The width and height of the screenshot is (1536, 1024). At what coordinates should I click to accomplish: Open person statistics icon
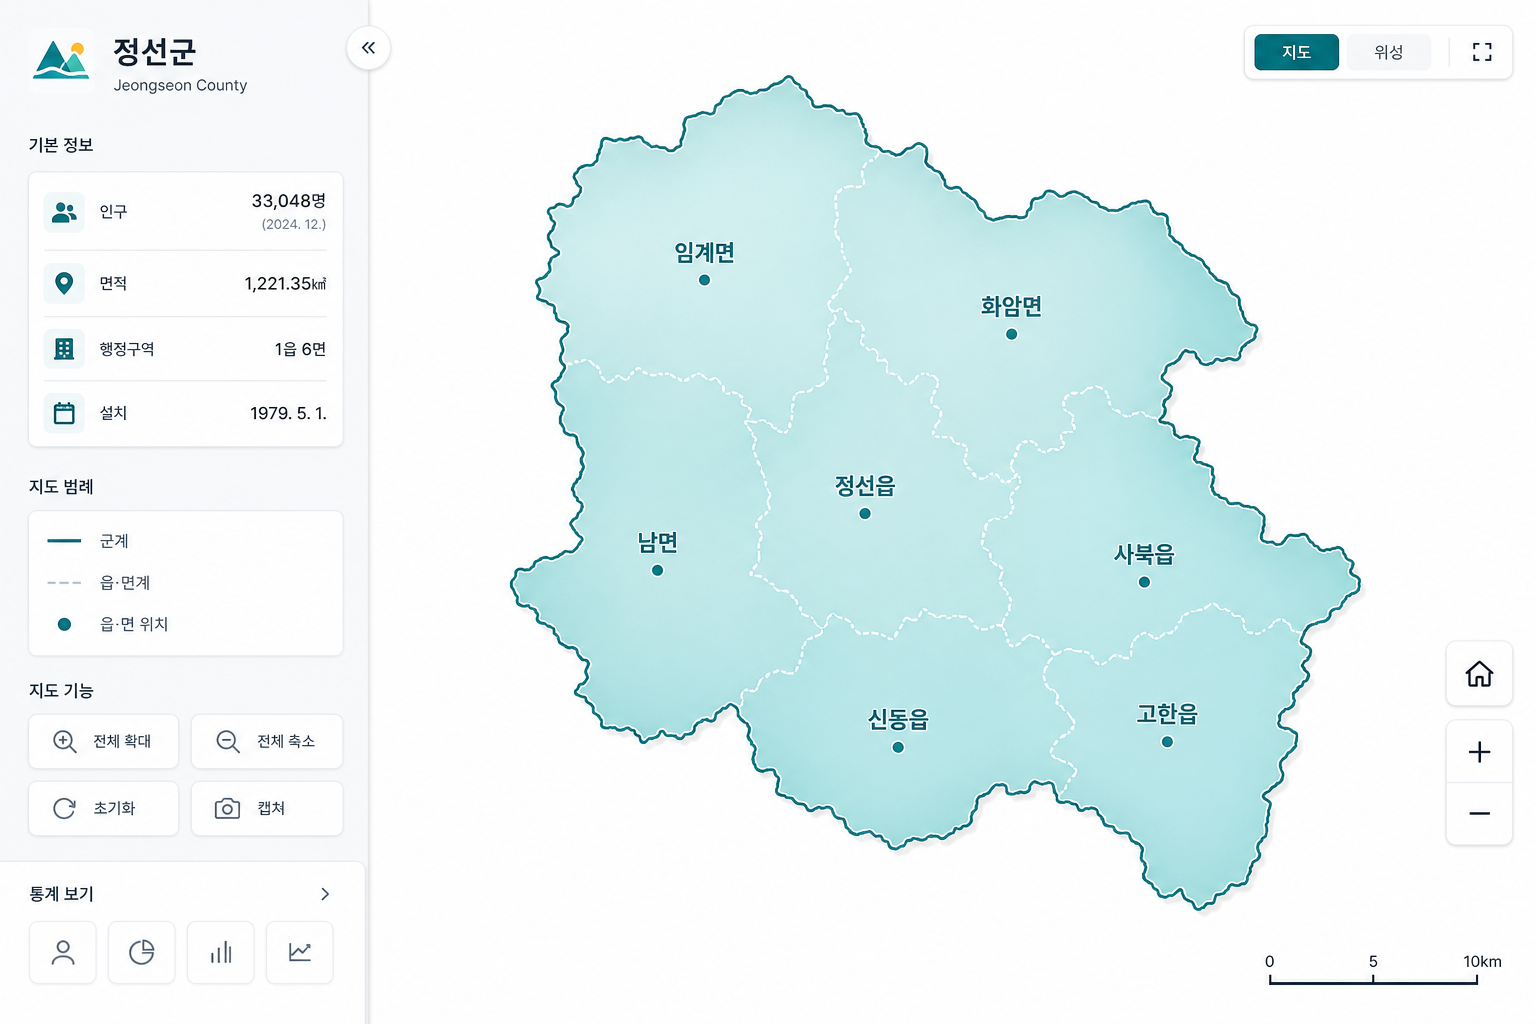click(63, 952)
